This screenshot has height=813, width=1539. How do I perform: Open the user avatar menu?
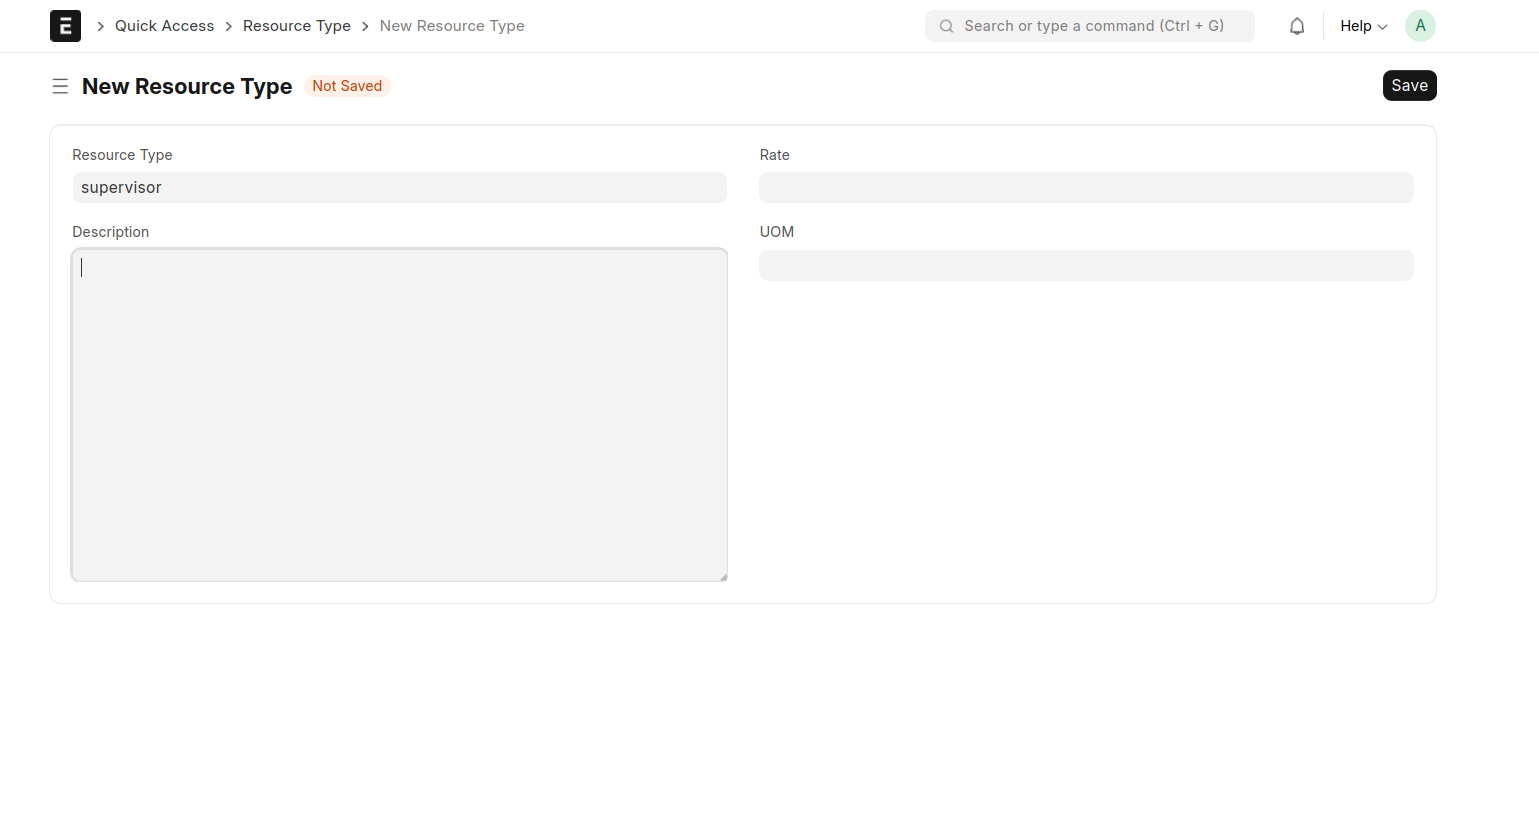(1419, 26)
